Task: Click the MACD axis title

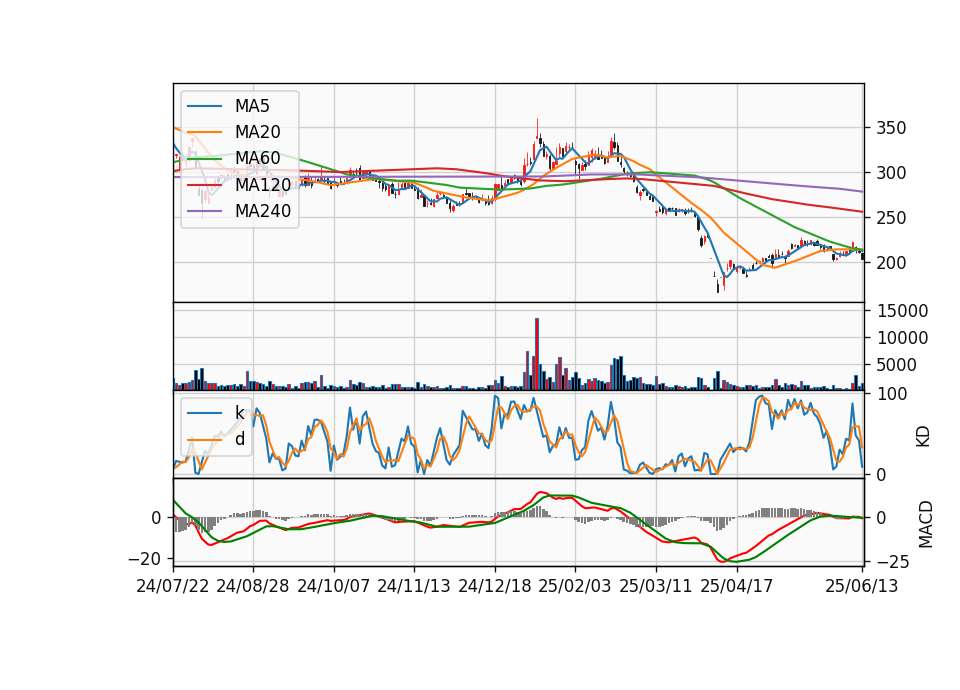Action: coord(925,525)
